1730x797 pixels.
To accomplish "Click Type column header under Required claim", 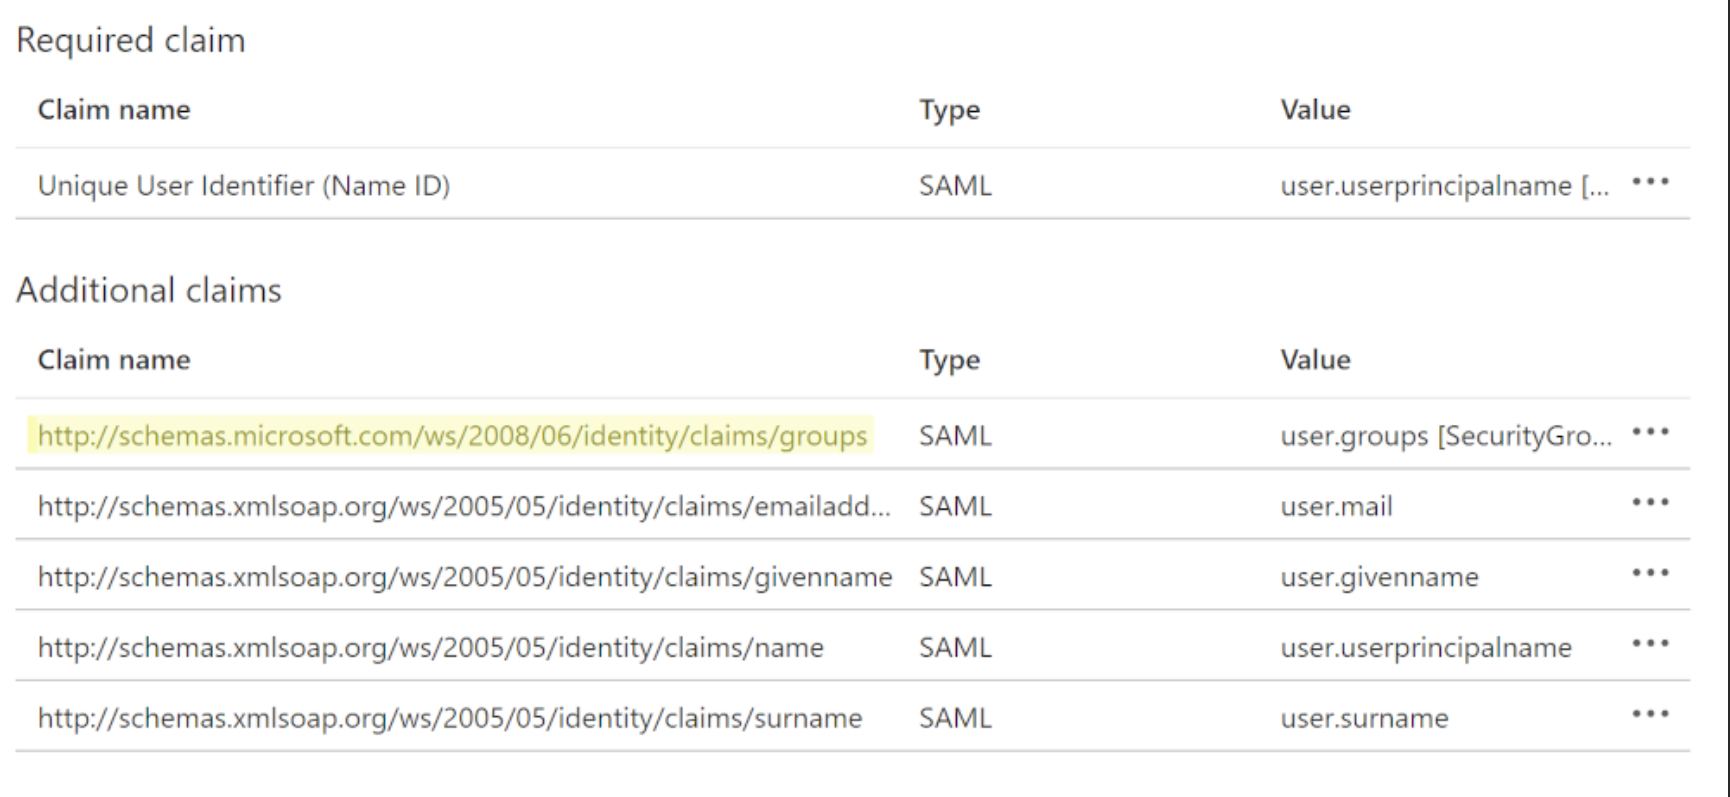I will point(949,110).
